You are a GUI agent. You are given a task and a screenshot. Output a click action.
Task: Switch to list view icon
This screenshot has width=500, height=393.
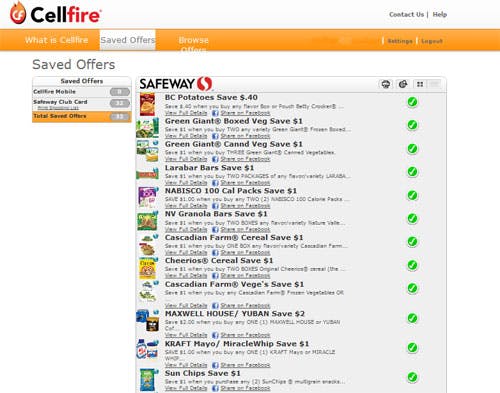click(x=435, y=84)
